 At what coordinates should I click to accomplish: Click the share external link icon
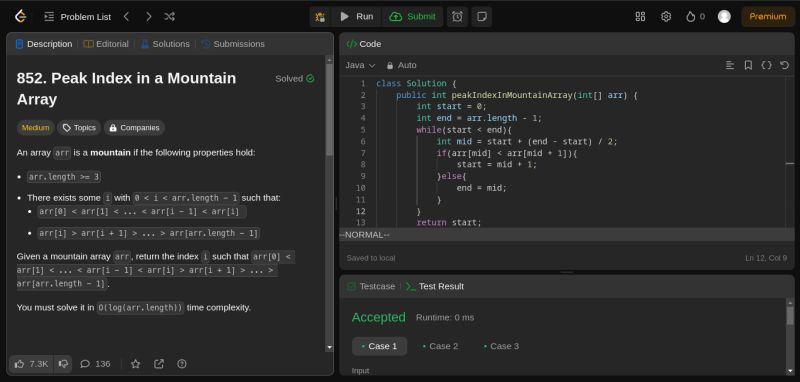[159, 364]
